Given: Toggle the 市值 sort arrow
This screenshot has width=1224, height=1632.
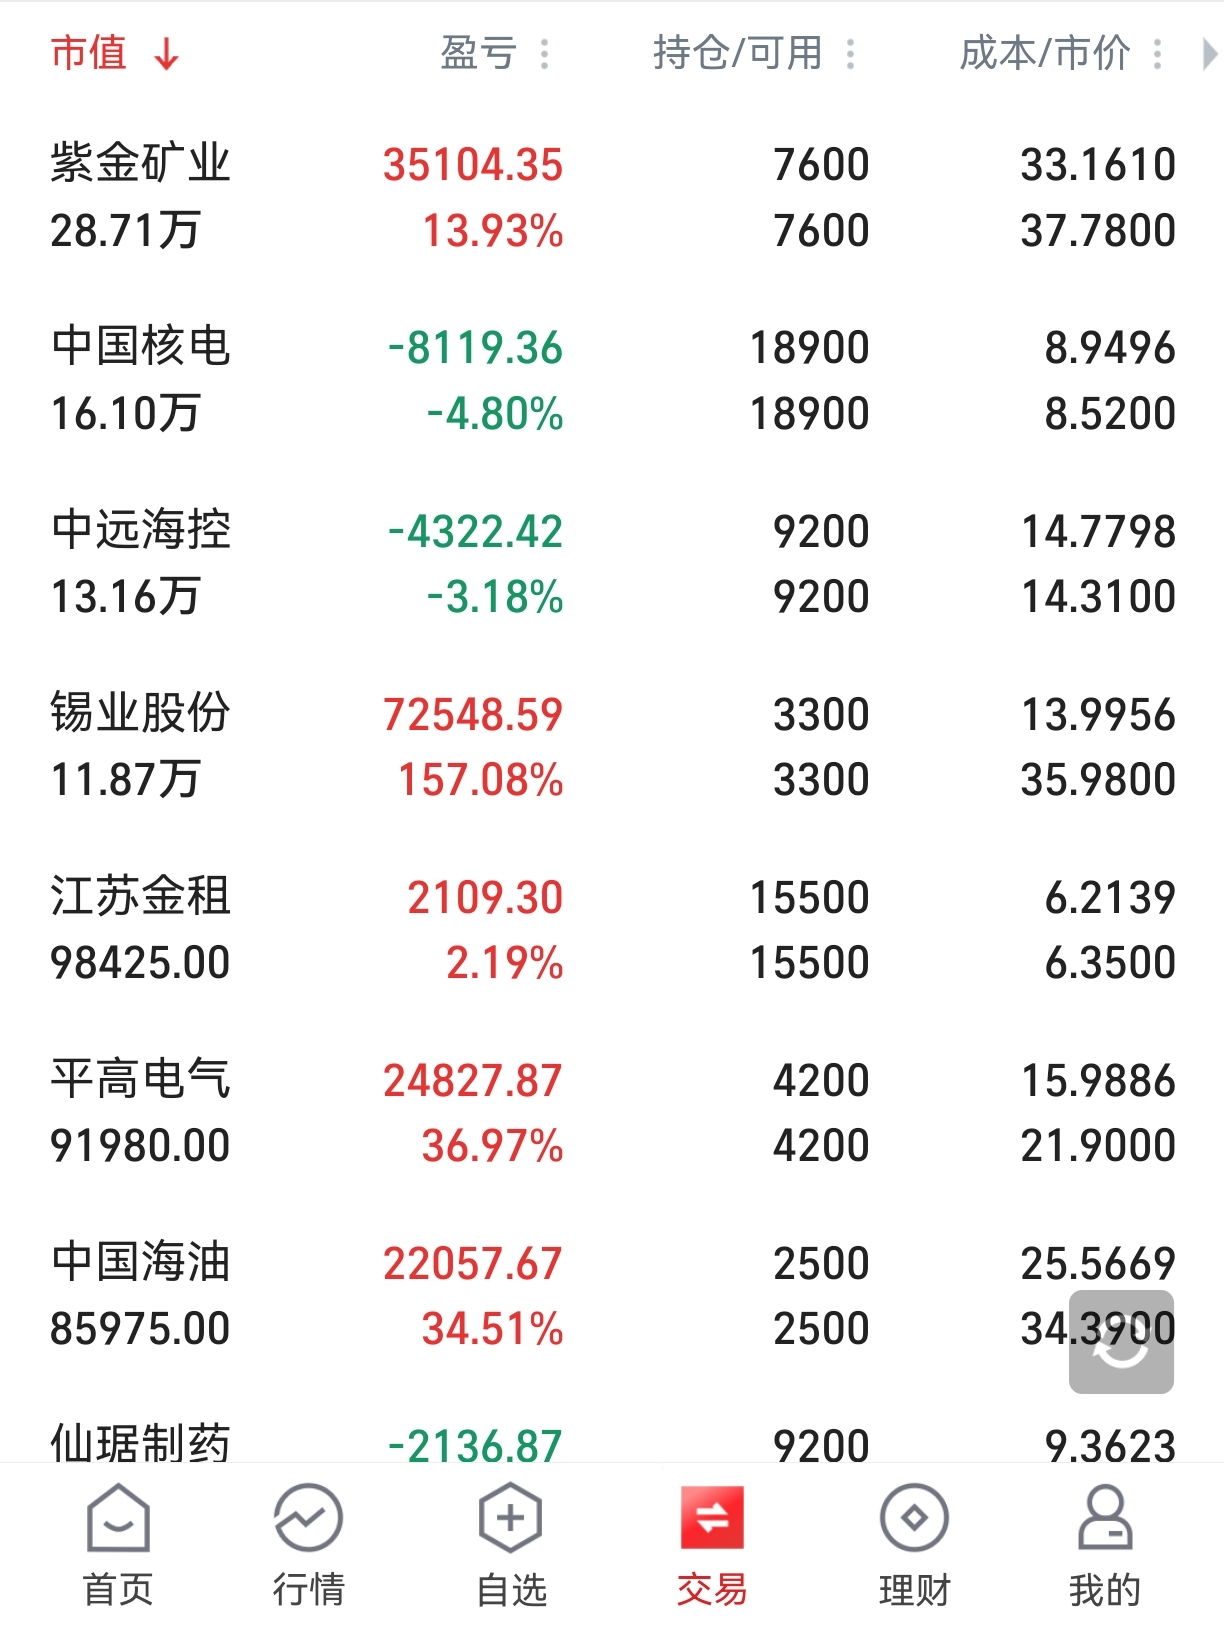Looking at the screenshot, I should [x=166, y=54].
